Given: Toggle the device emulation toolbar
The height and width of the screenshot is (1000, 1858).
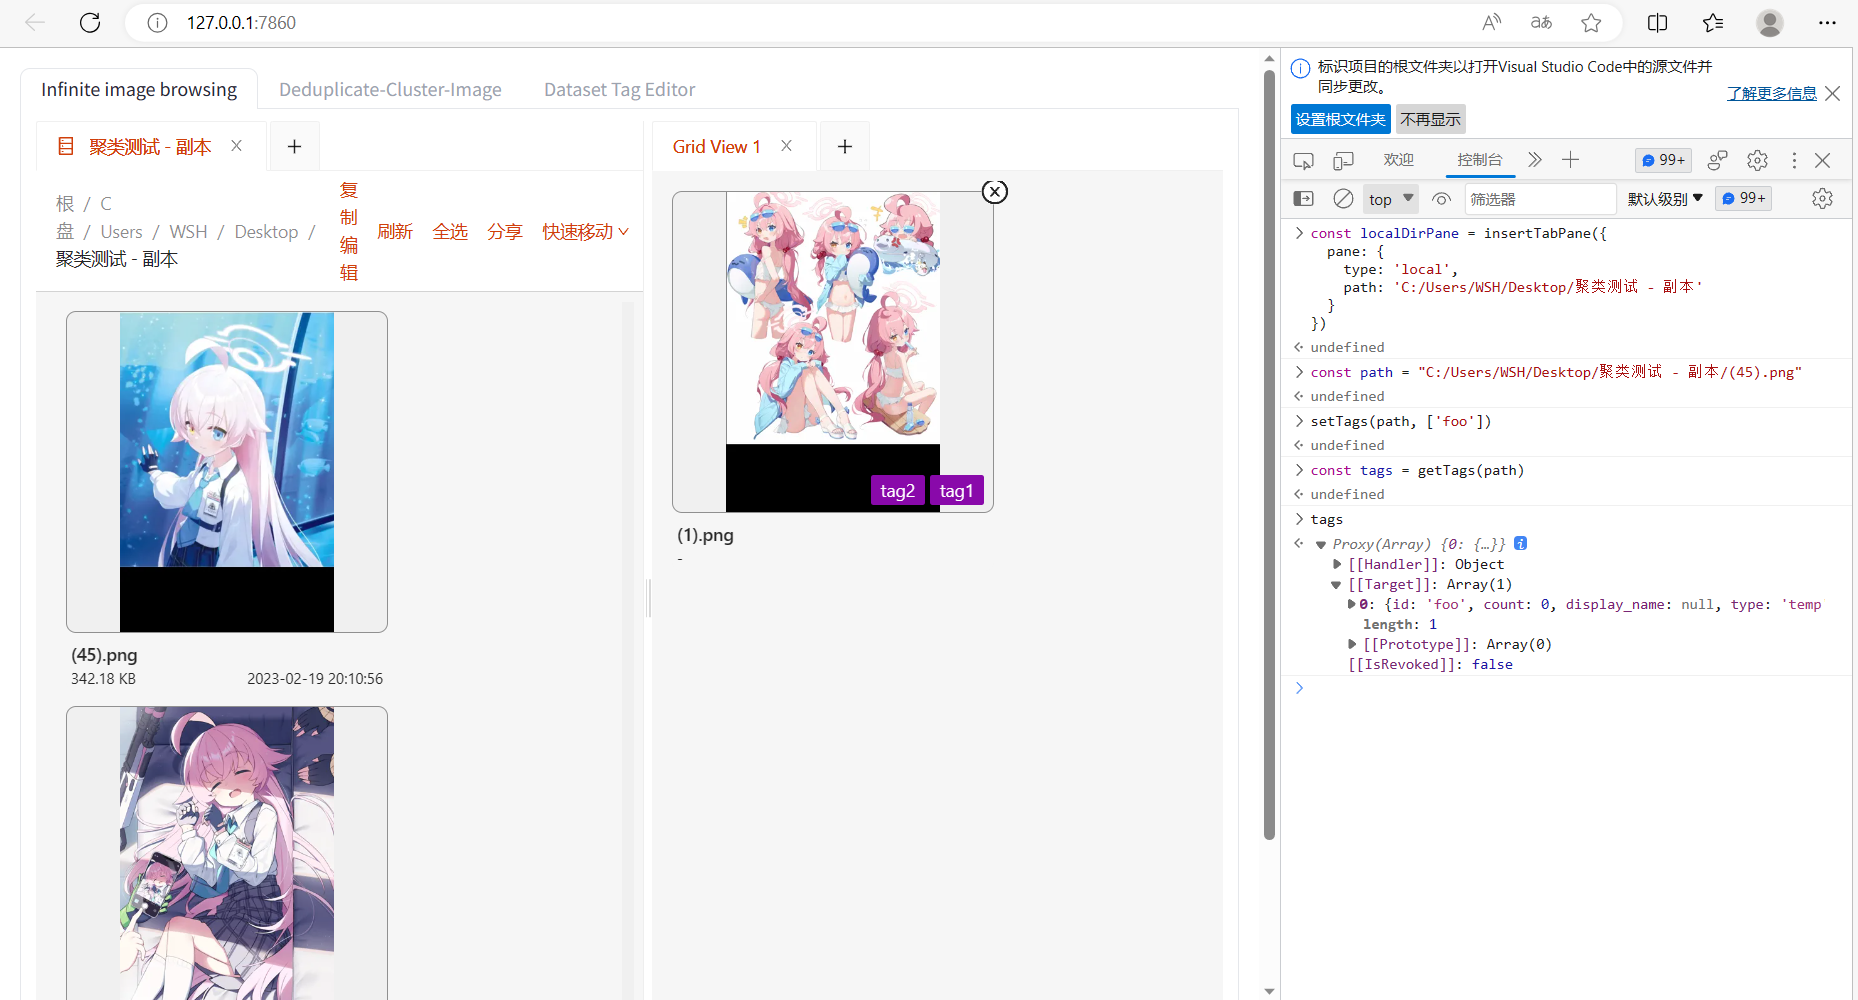Looking at the screenshot, I should point(1343,160).
